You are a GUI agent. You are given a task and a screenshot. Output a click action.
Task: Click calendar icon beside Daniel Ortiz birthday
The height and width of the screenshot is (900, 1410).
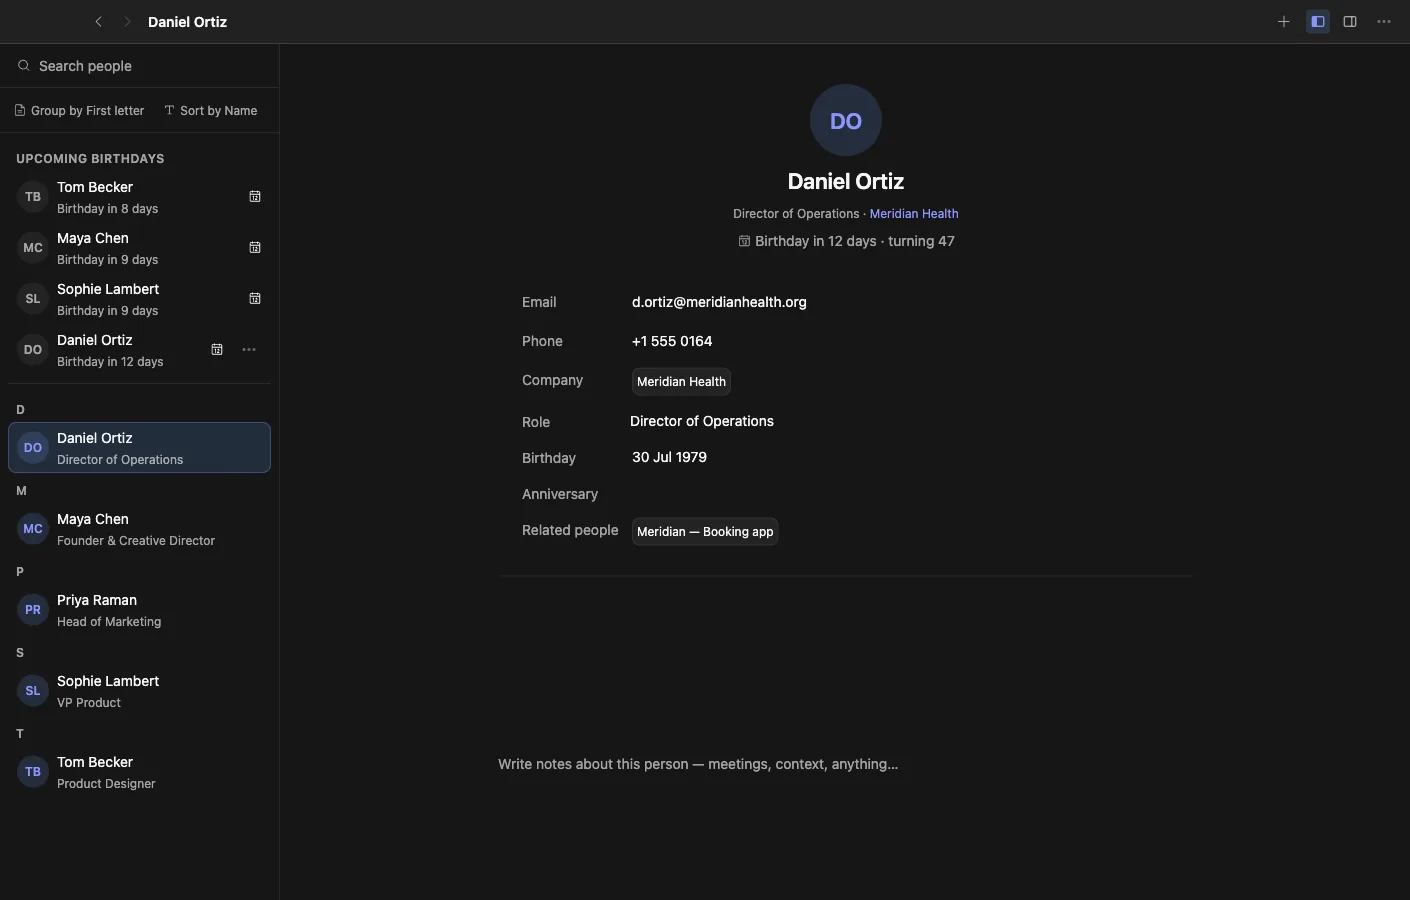(x=217, y=350)
